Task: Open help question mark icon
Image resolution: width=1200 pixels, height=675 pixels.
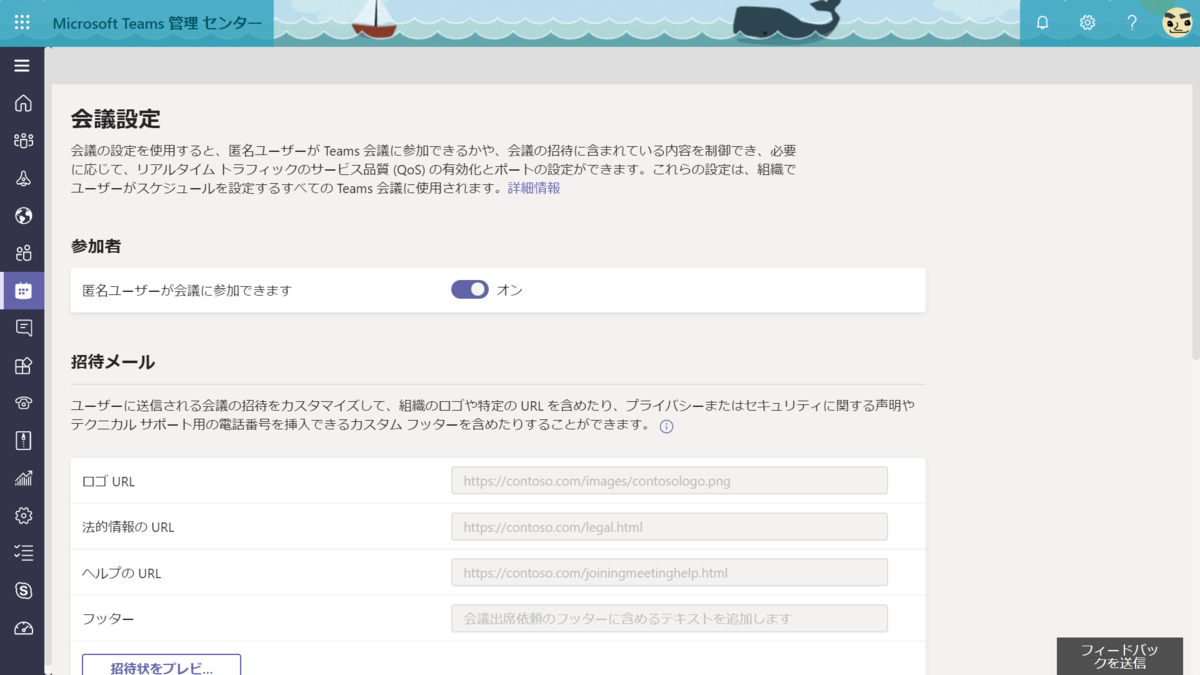Action: (x=1132, y=22)
